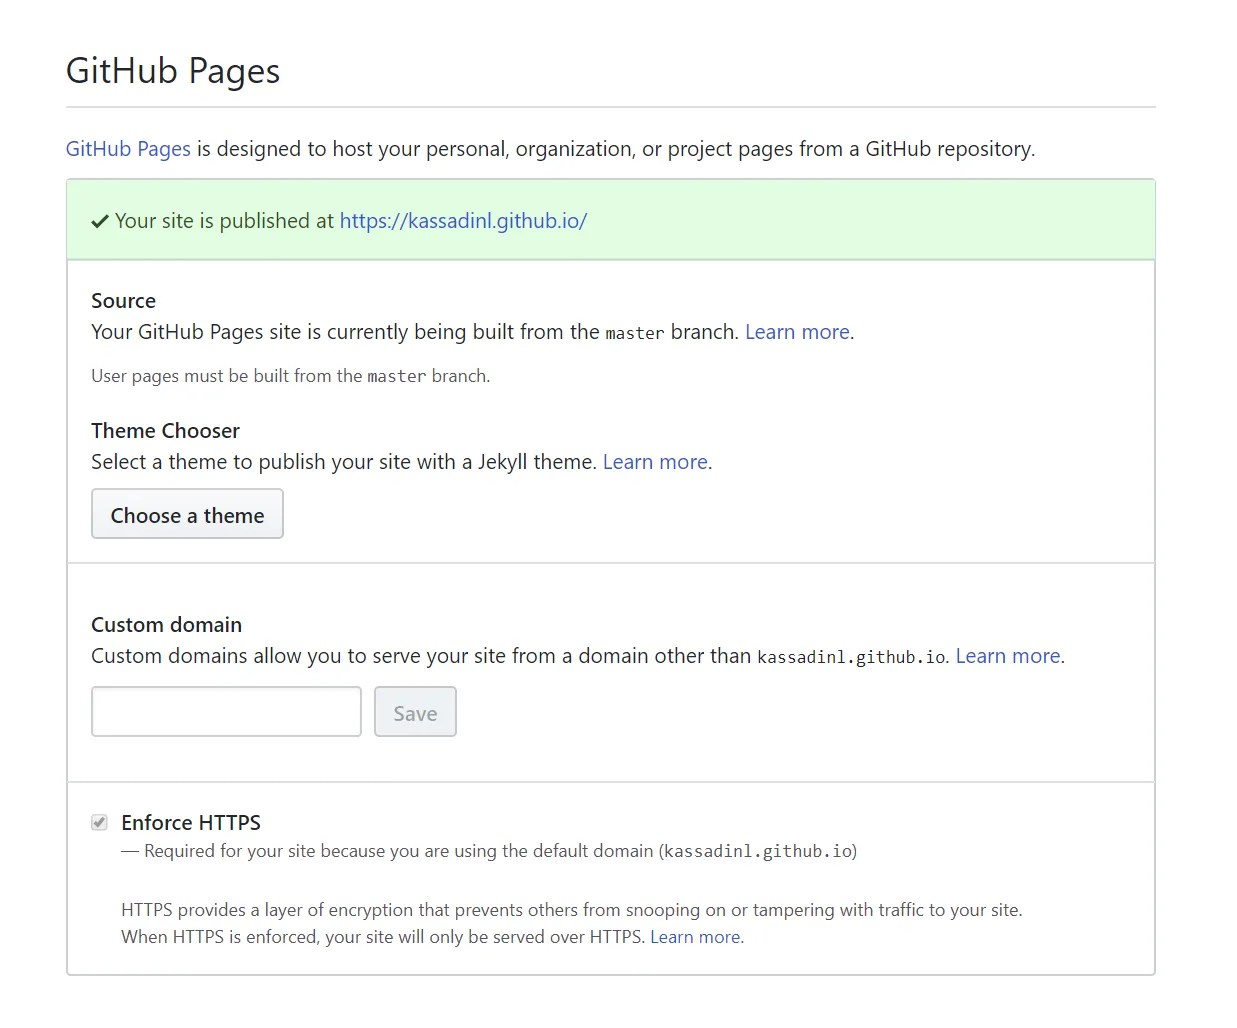
Task: Click kassadinl.github.io in the HTTPS required note
Action: pyautogui.click(x=758, y=851)
